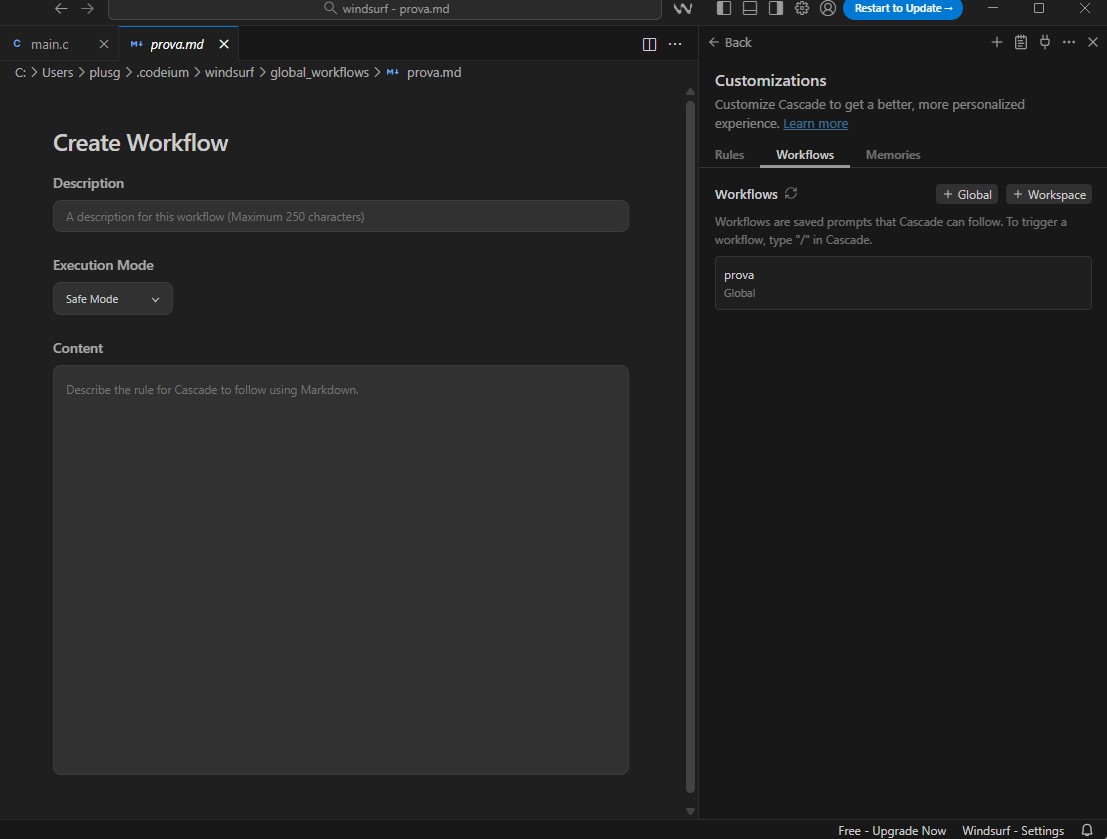Show notifications via the bell icon
1107x839 pixels.
coord(1087,830)
